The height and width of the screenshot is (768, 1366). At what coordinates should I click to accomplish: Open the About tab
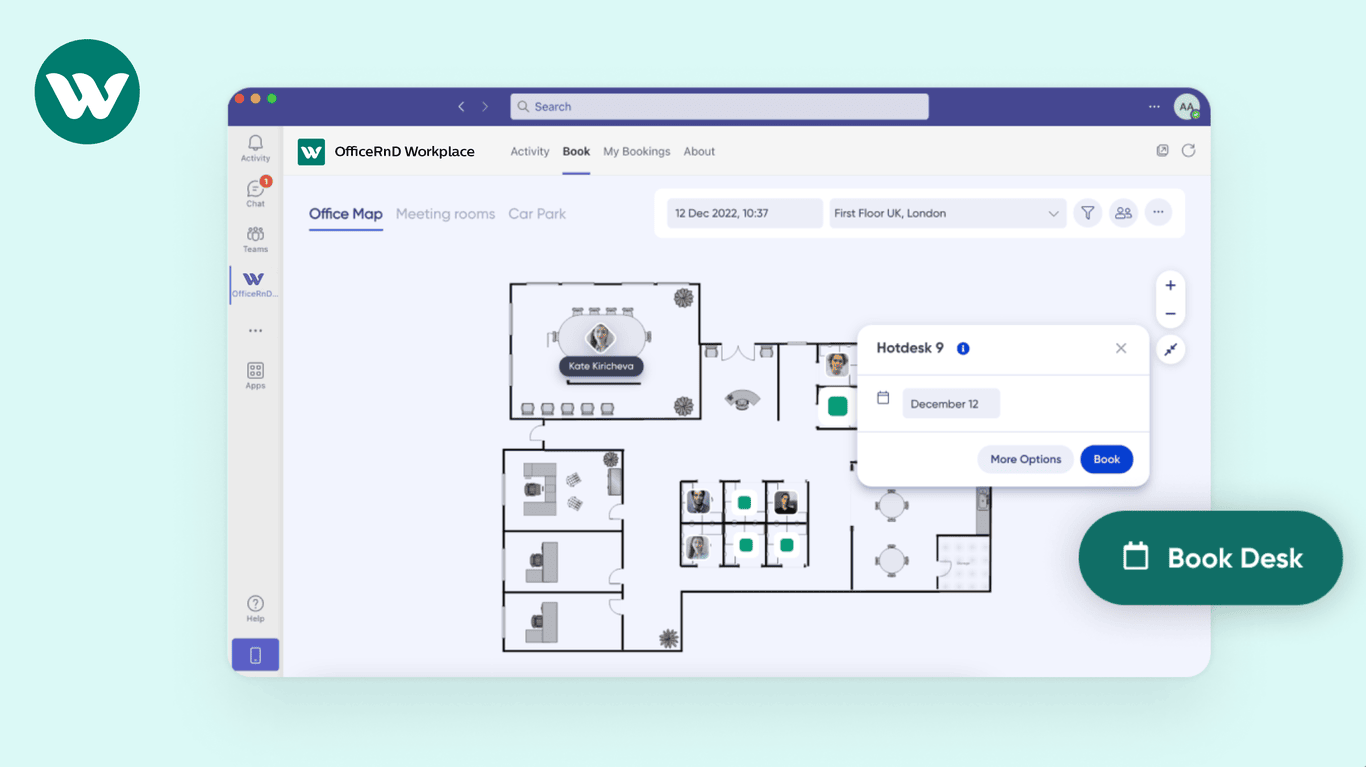699,152
